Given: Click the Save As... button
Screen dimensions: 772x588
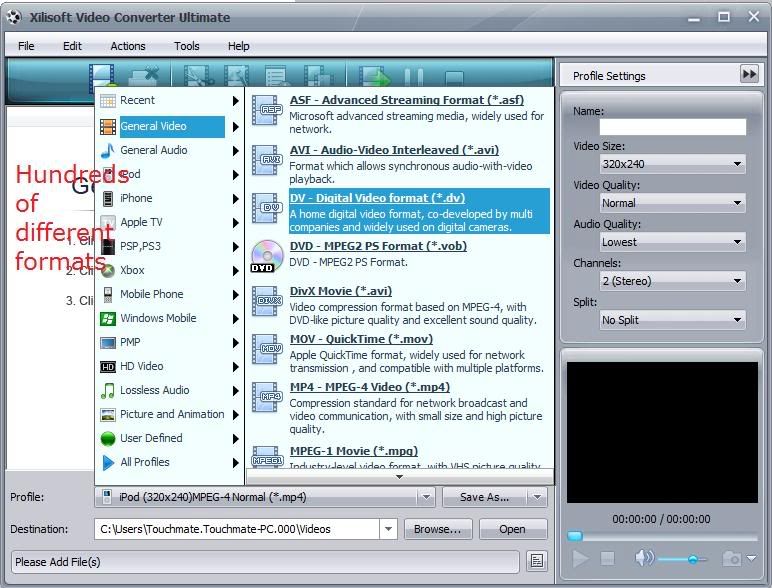Looking at the screenshot, I should coord(484,497).
